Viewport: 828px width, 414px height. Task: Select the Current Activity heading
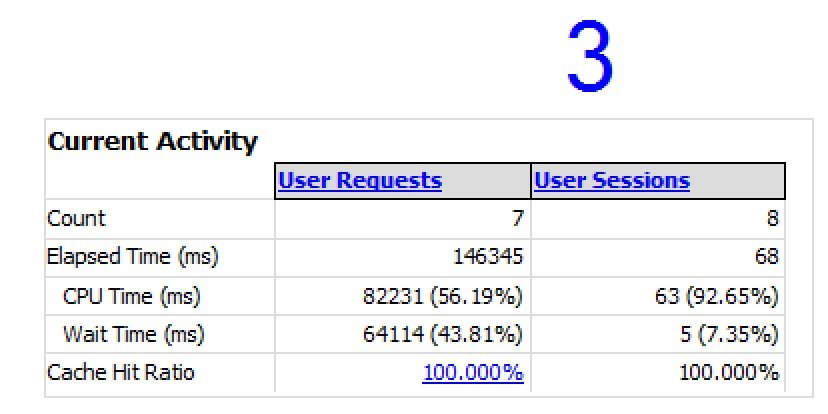point(153,142)
